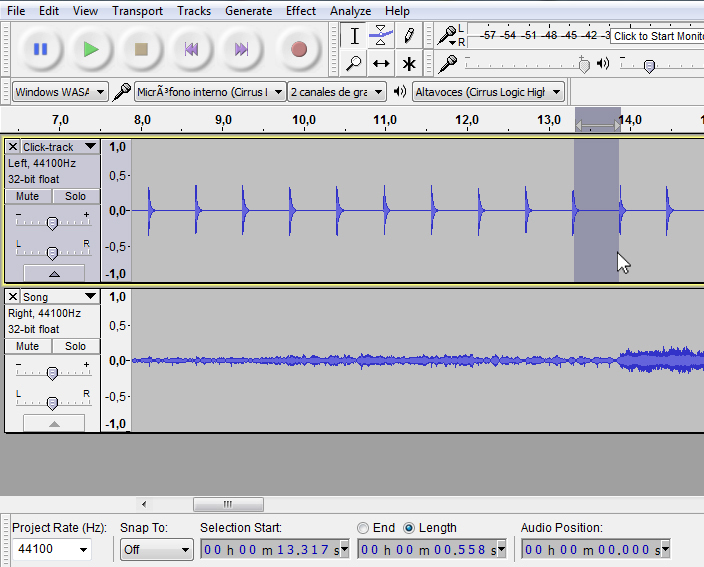The image size is (704, 567).
Task: Select the Length radio button
Action: coord(409,528)
